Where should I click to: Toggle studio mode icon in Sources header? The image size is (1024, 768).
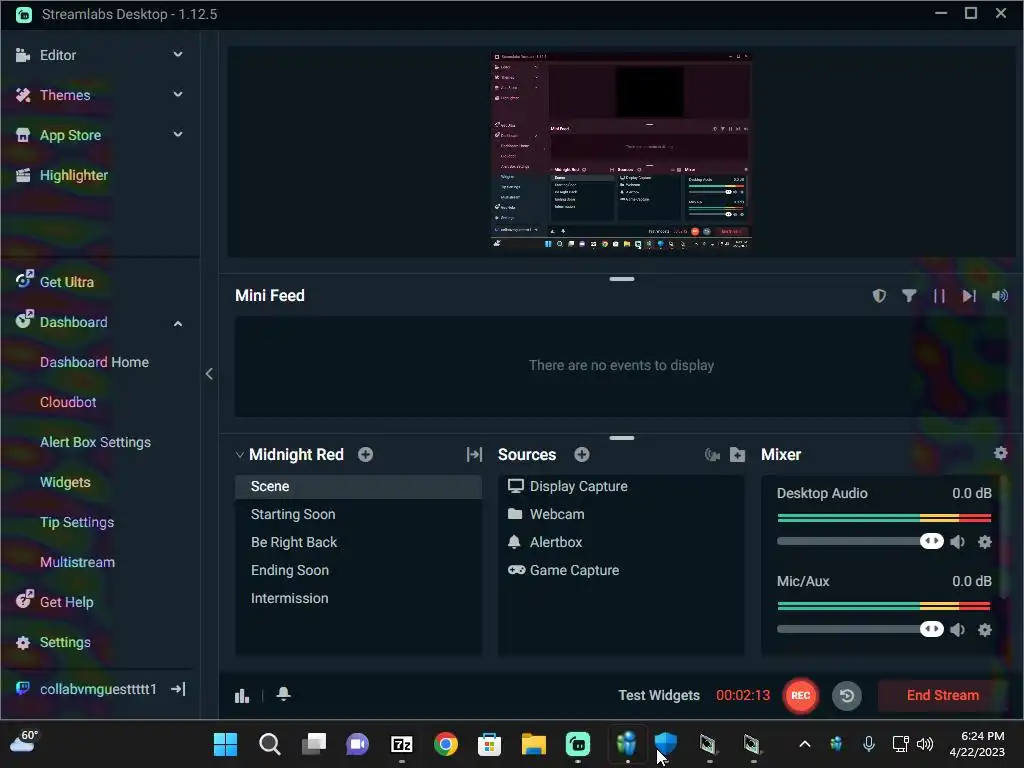pos(712,455)
